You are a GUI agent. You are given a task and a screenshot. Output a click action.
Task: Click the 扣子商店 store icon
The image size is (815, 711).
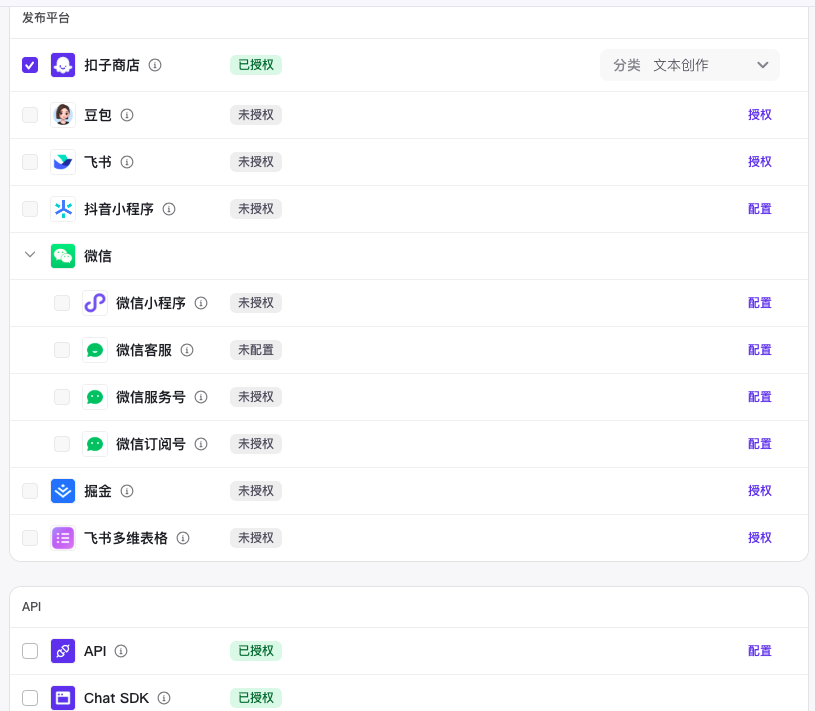coord(63,65)
